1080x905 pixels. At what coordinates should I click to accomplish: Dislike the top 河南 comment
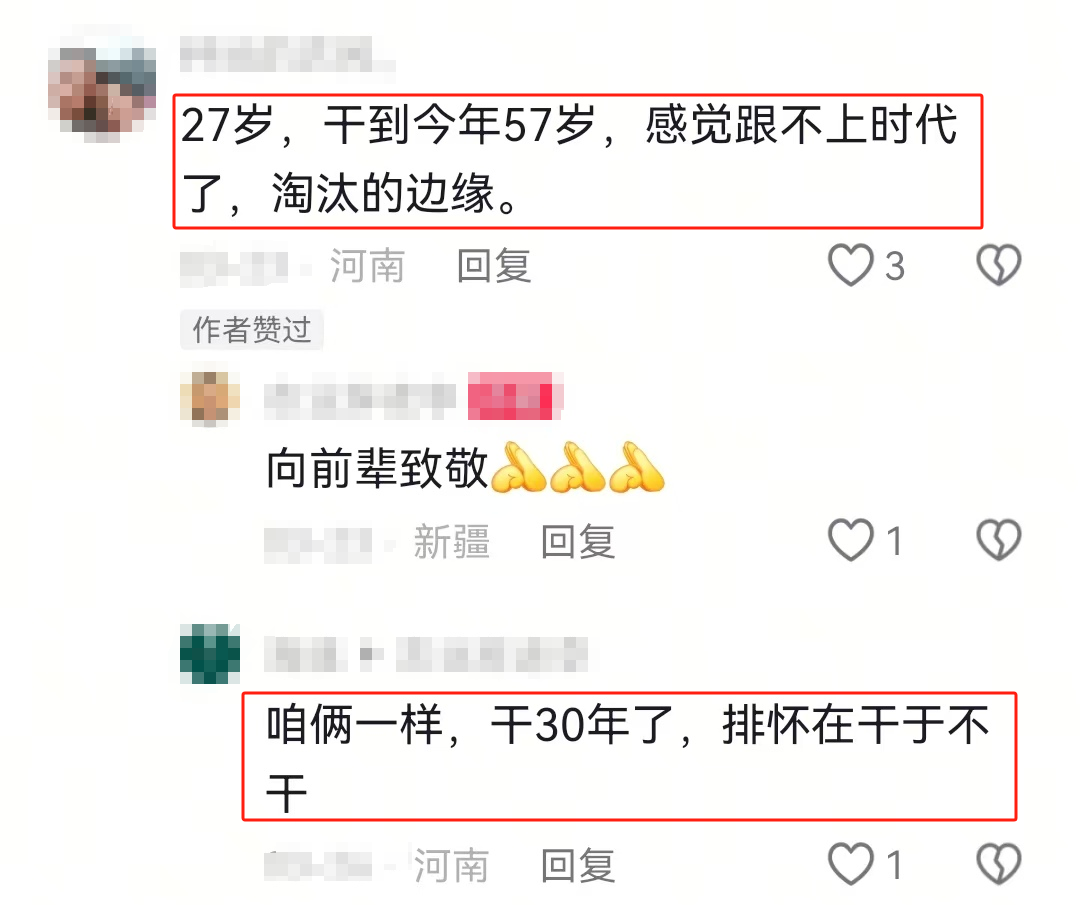[x=999, y=265]
